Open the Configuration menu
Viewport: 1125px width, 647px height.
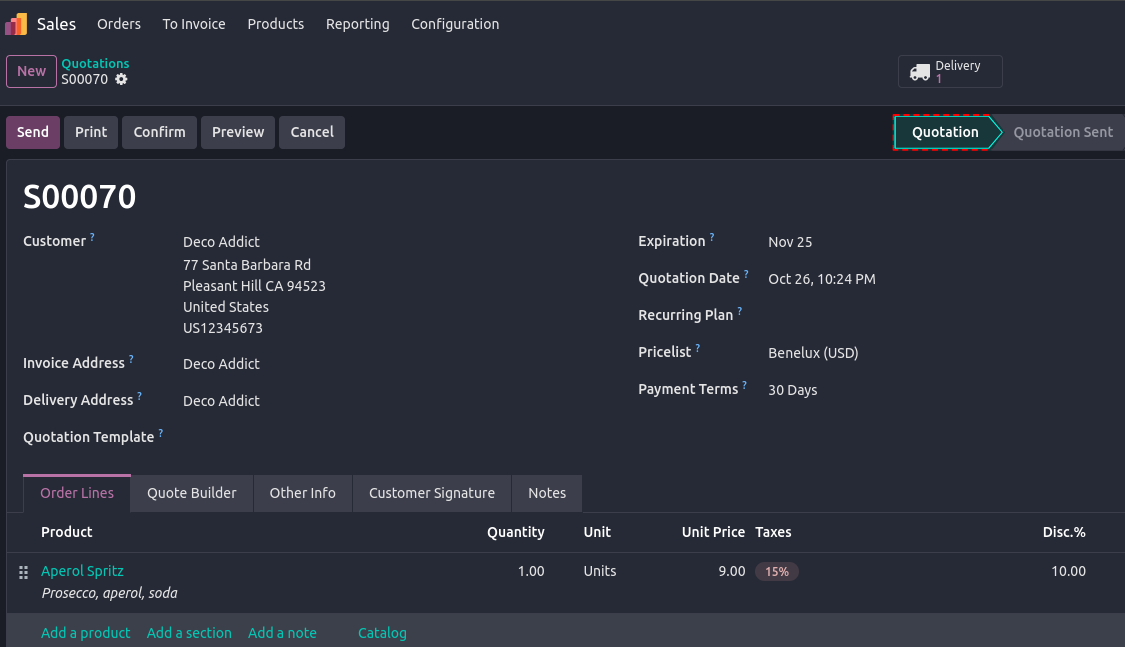tap(455, 24)
